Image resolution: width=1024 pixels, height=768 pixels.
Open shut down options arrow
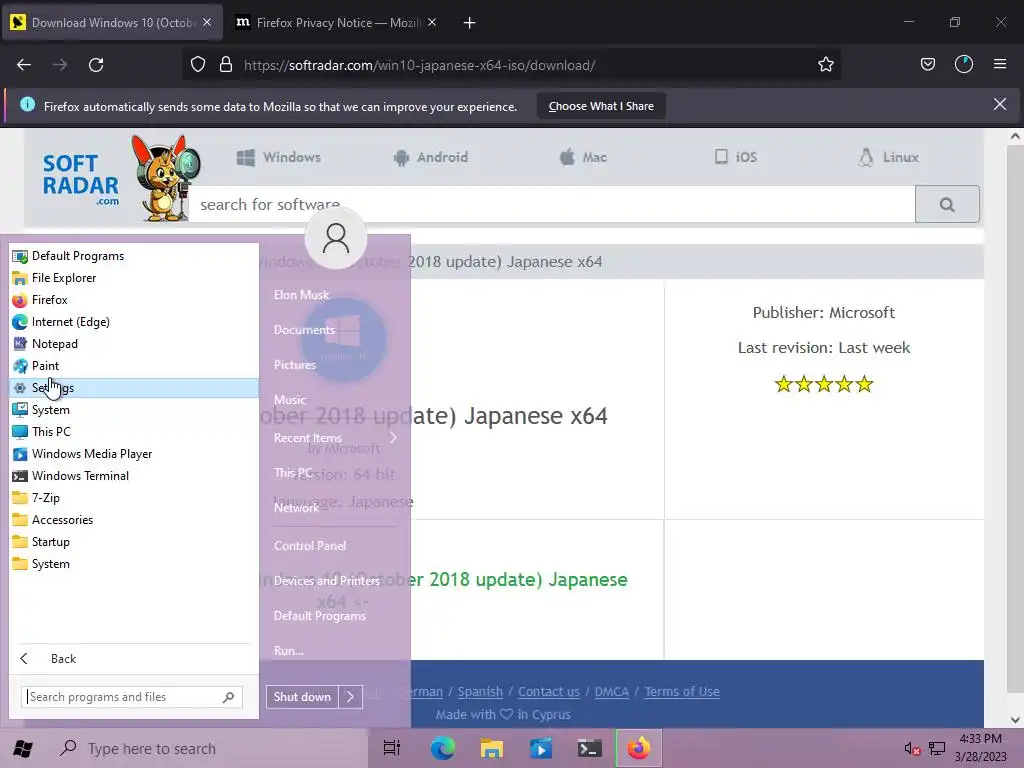click(x=350, y=697)
